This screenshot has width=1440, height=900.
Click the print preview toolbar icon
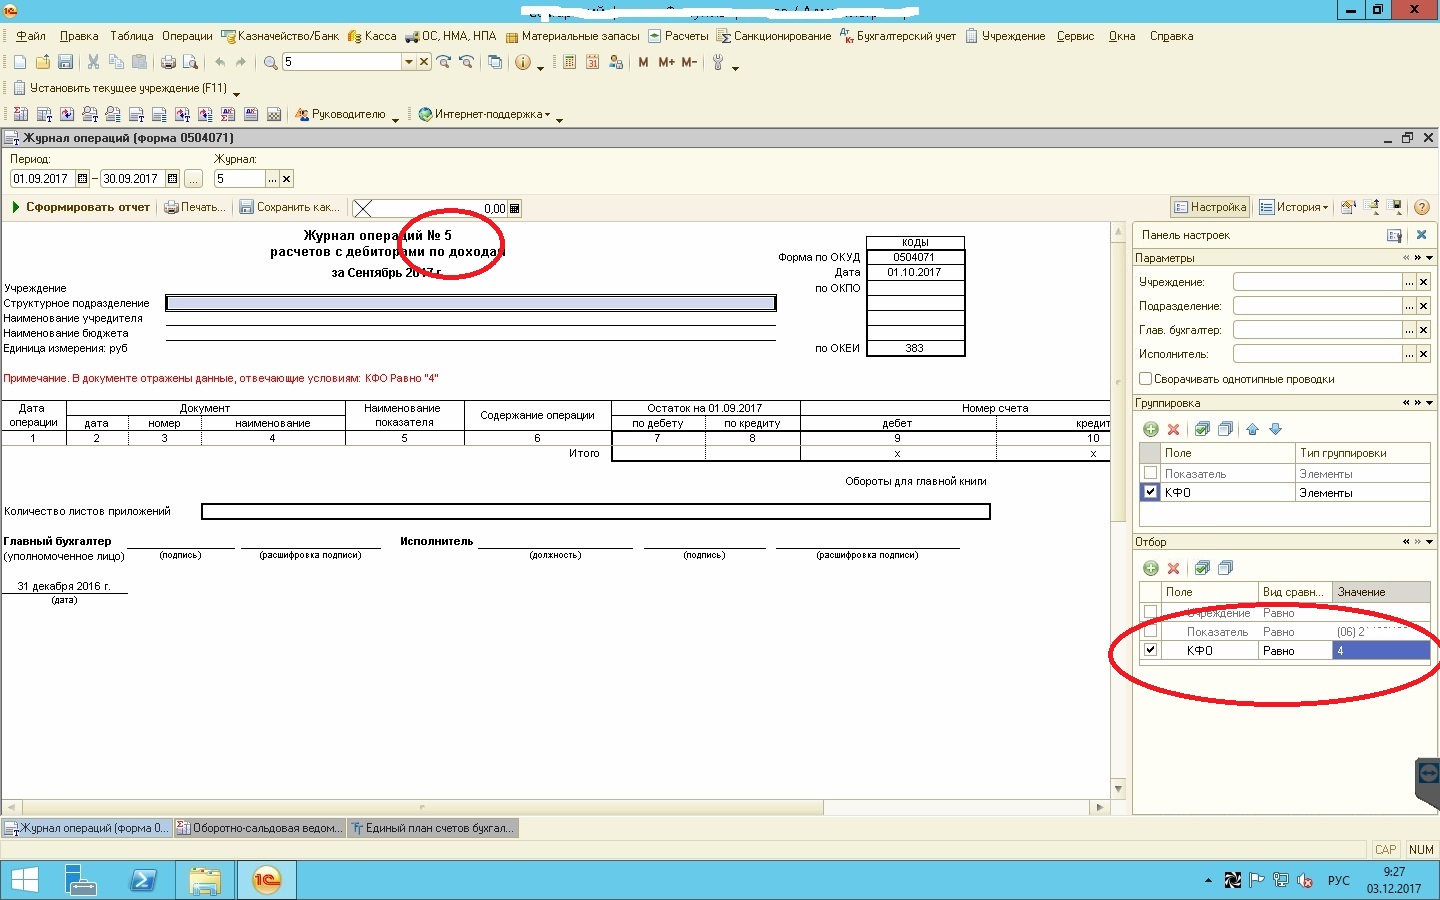coord(190,62)
